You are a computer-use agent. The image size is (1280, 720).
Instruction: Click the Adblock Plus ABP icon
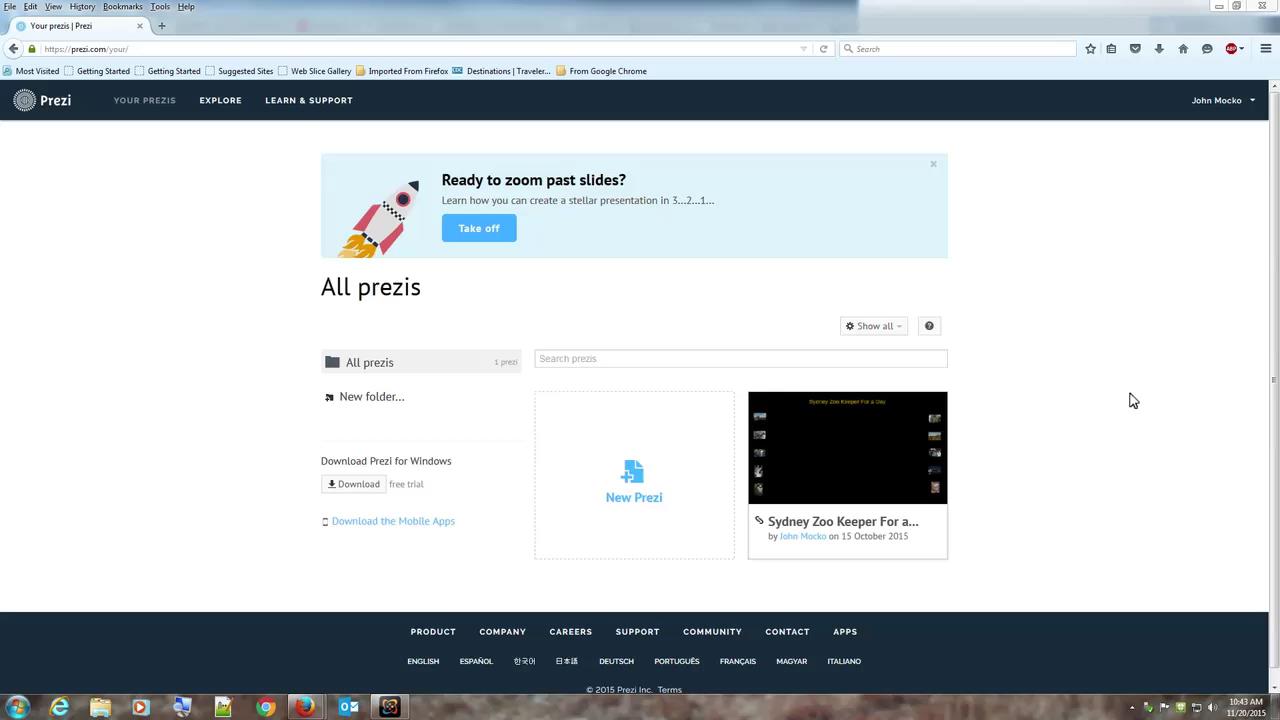1231,49
